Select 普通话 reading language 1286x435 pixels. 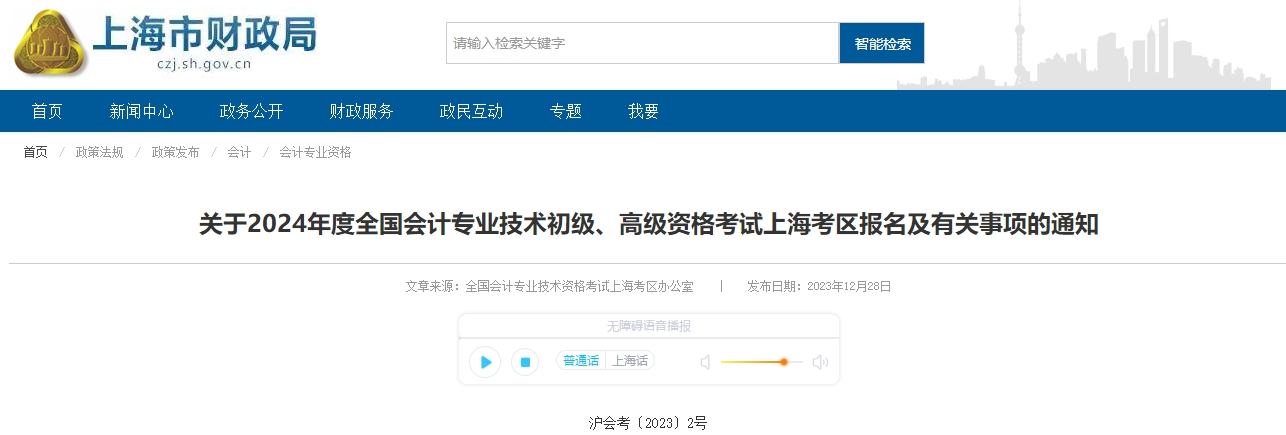click(x=581, y=361)
